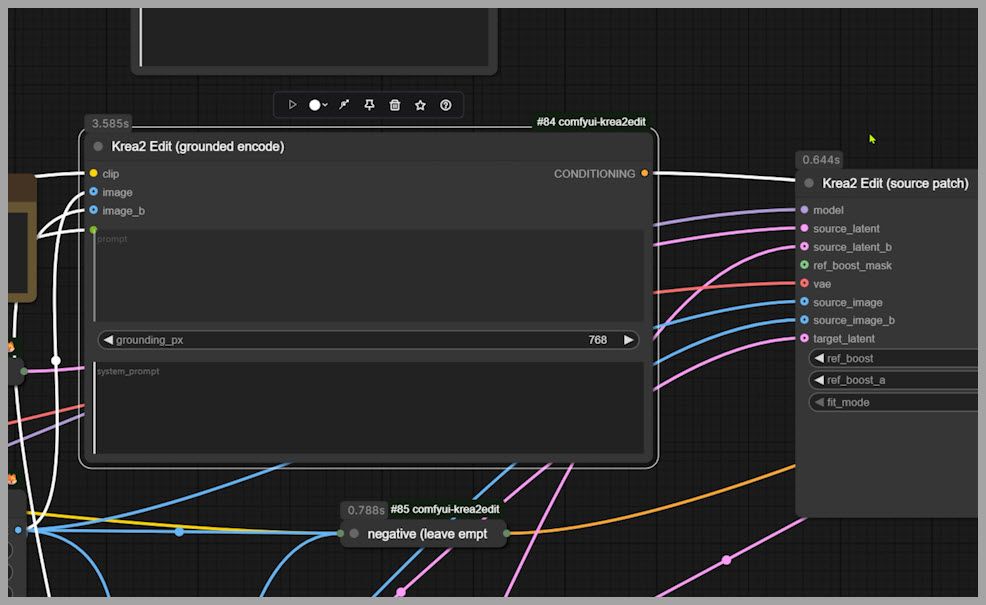
Task: Click the #84 comfyui-krea2edit badge
Action: click(591, 122)
